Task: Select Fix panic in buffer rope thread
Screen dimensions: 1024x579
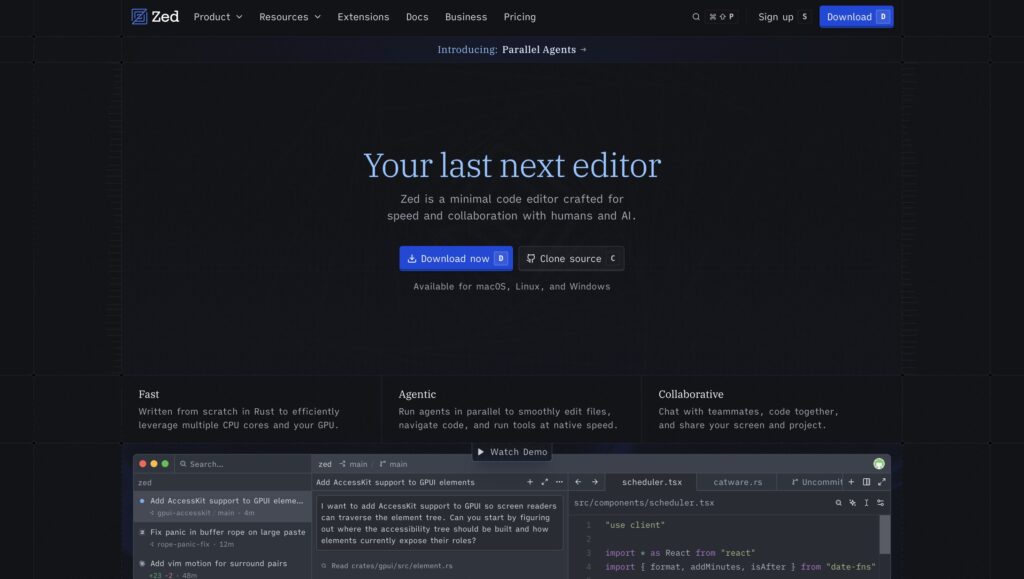Action: tap(222, 538)
